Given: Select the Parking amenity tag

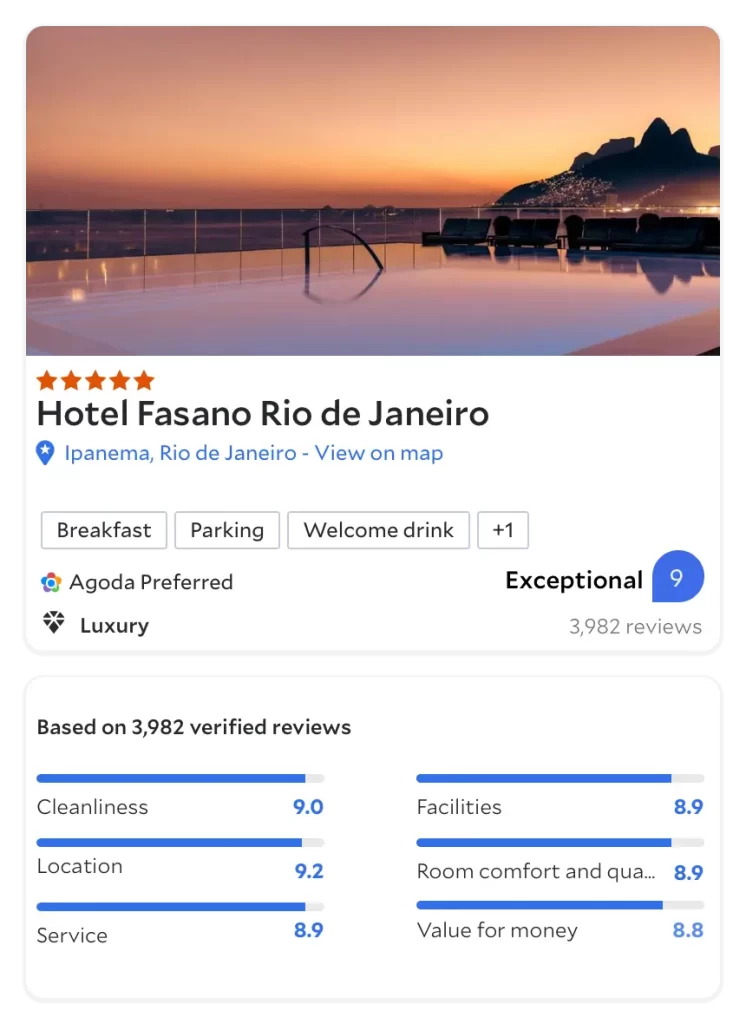Looking at the screenshot, I should 227,530.
